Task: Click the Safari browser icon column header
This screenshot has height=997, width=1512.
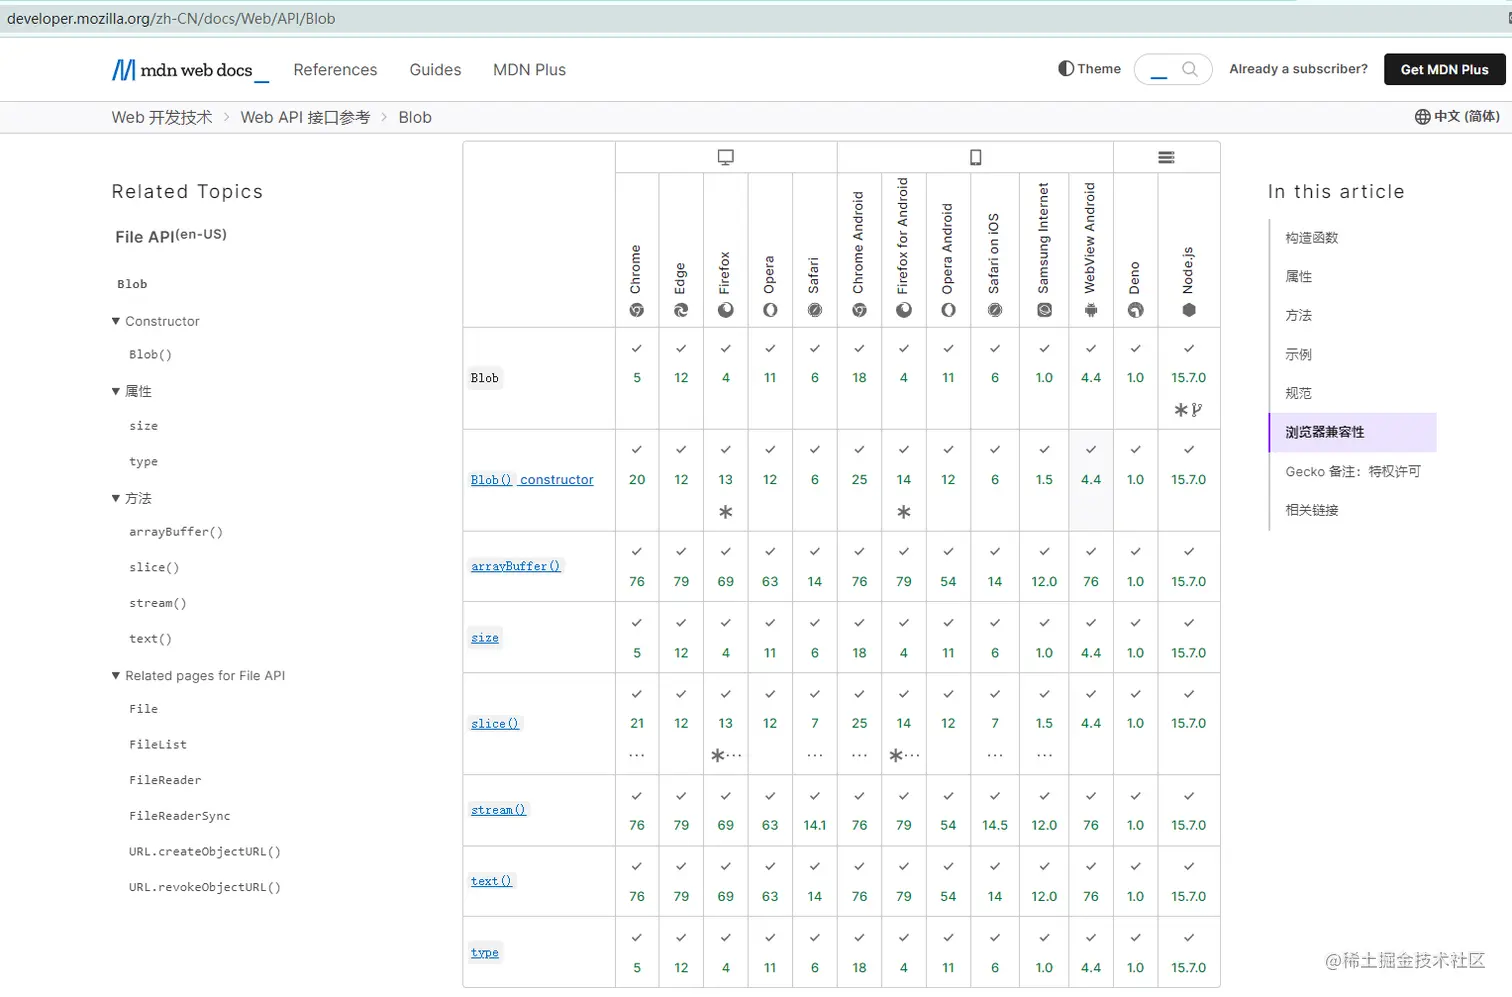Action: (815, 310)
